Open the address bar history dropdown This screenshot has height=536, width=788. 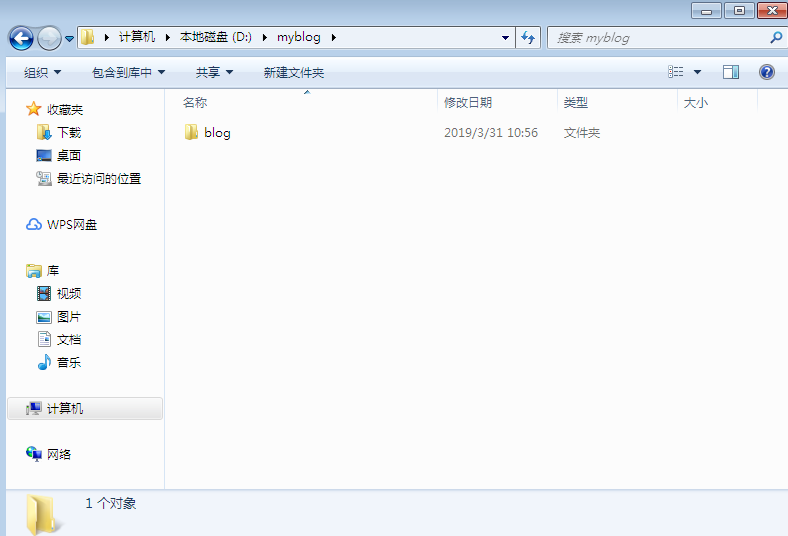click(505, 38)
